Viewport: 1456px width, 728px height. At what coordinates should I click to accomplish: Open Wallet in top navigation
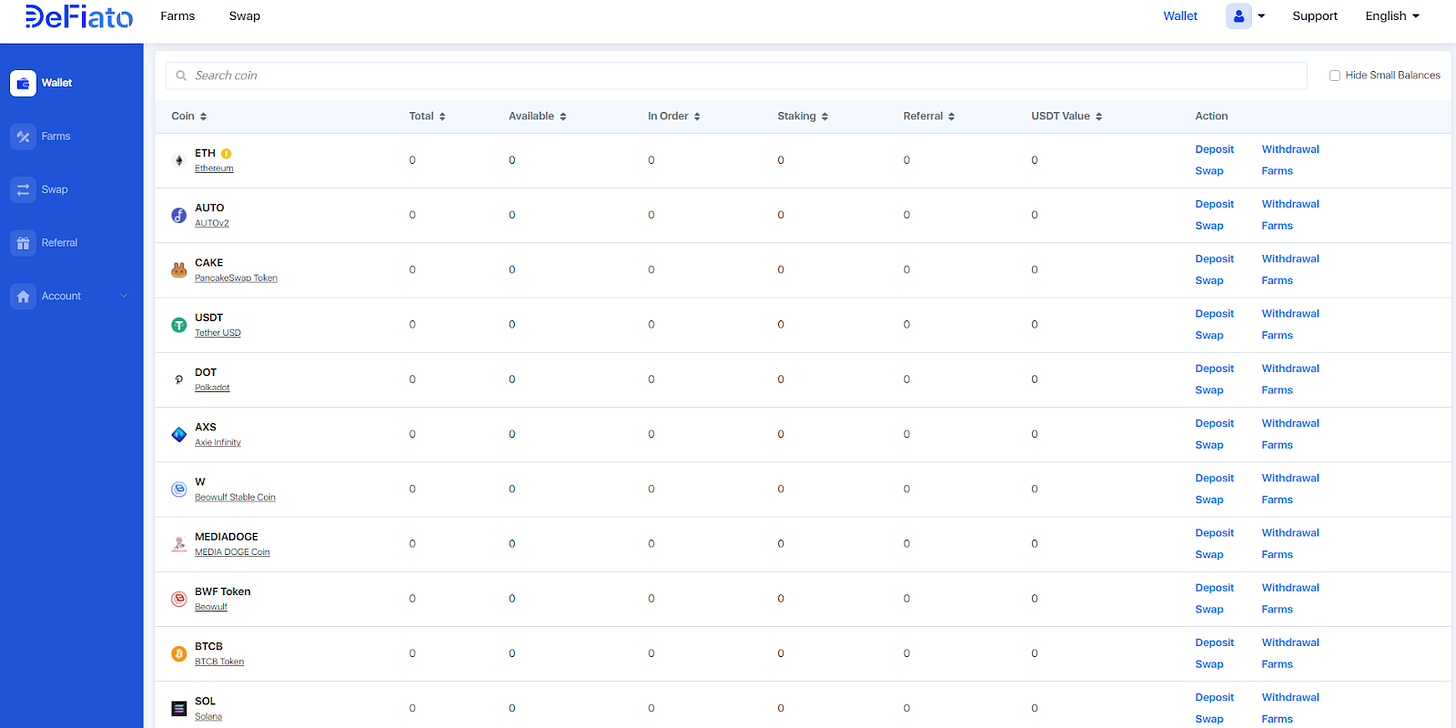(1180, 16)
